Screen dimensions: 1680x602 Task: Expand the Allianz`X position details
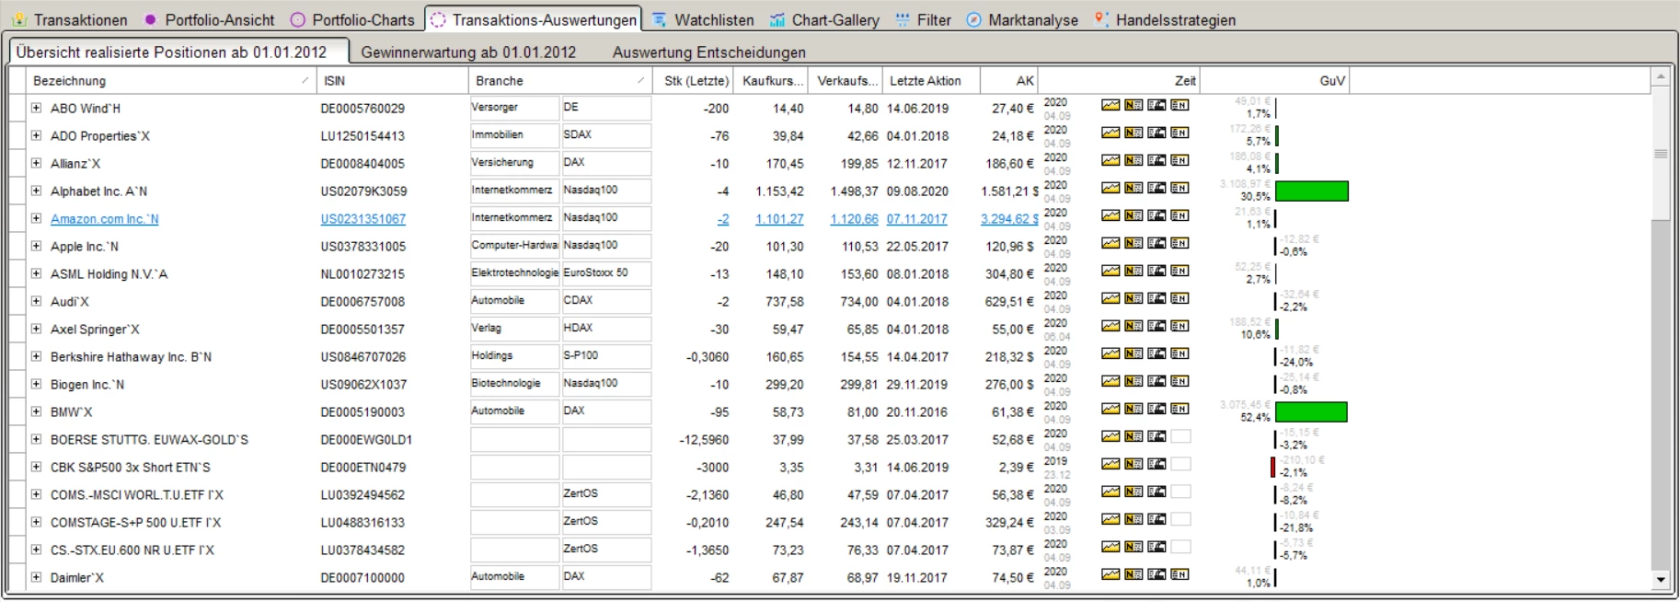36,163
